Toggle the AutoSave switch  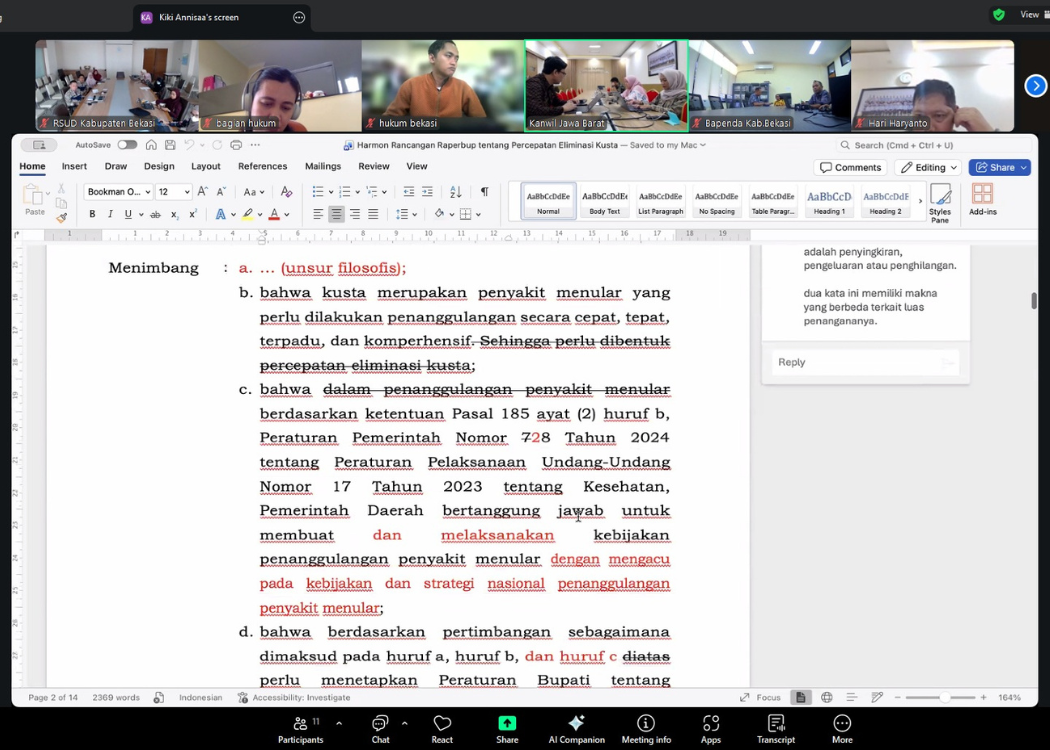tap(127, 145)
